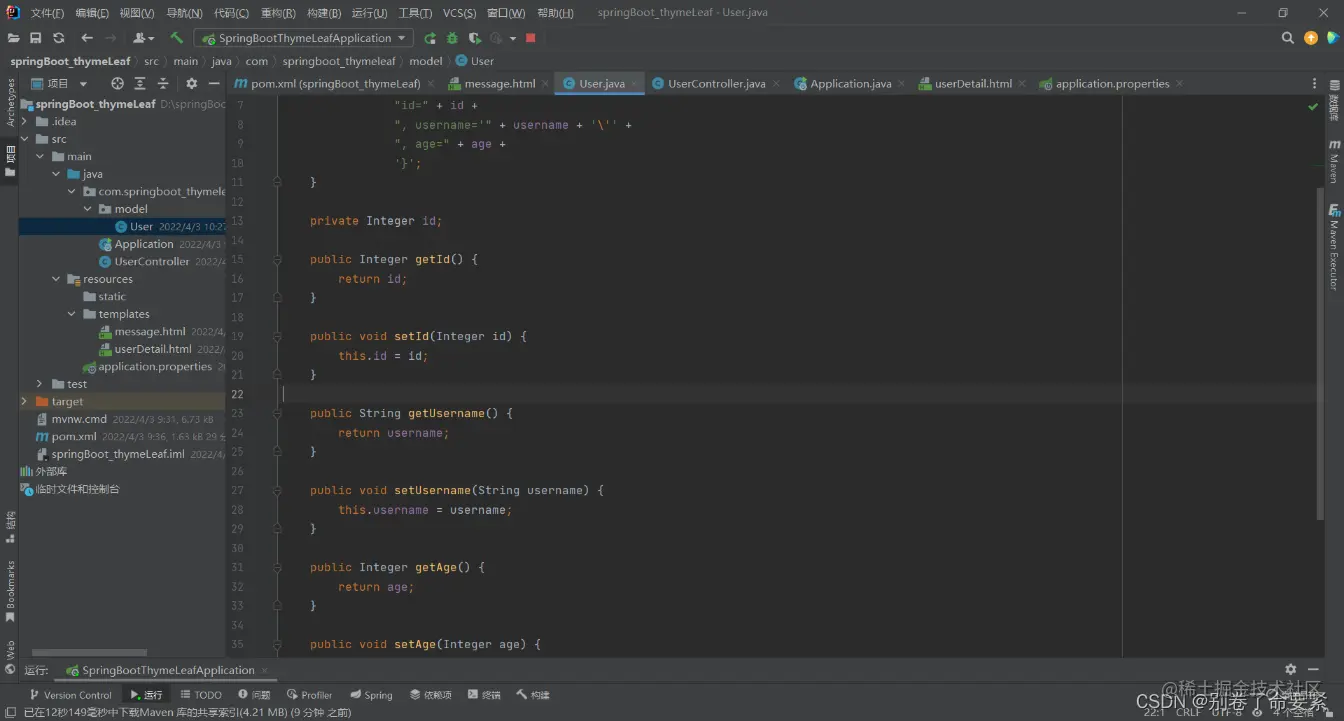Hide the Run panel with minus icon
Image resolution: width=1344 pixels, height=721 pixels.
1312,669
